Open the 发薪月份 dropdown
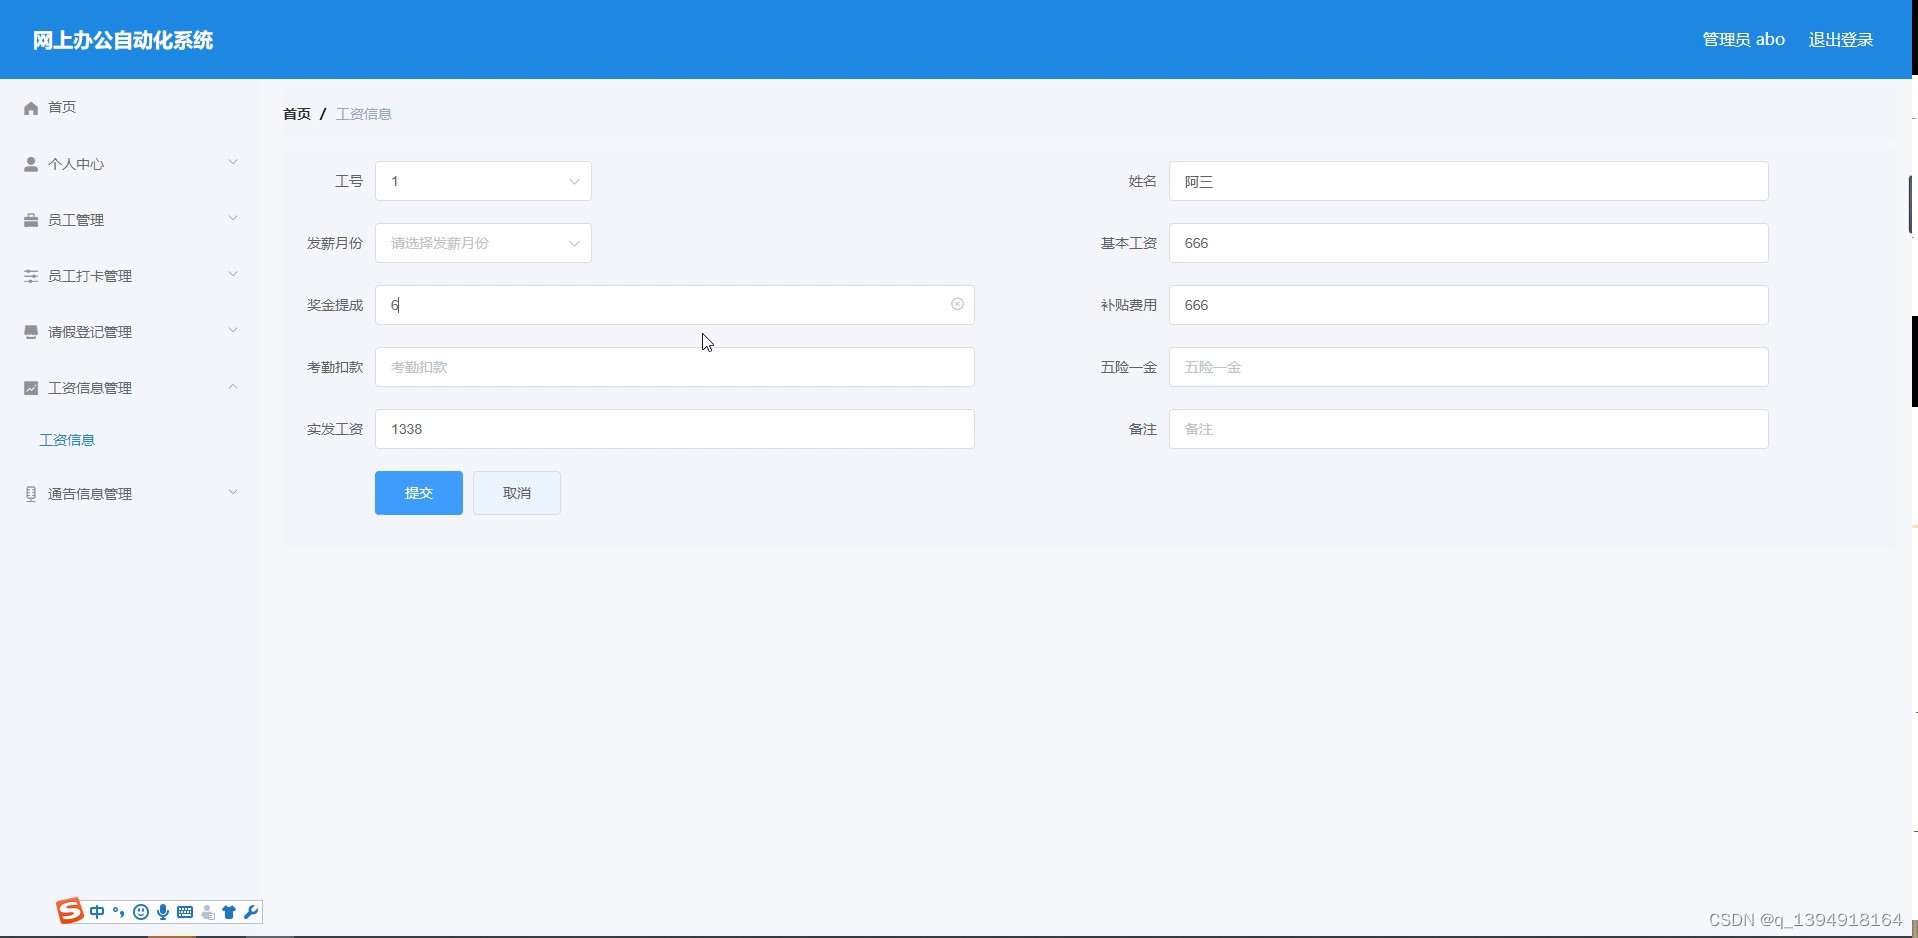 [483, 243]
